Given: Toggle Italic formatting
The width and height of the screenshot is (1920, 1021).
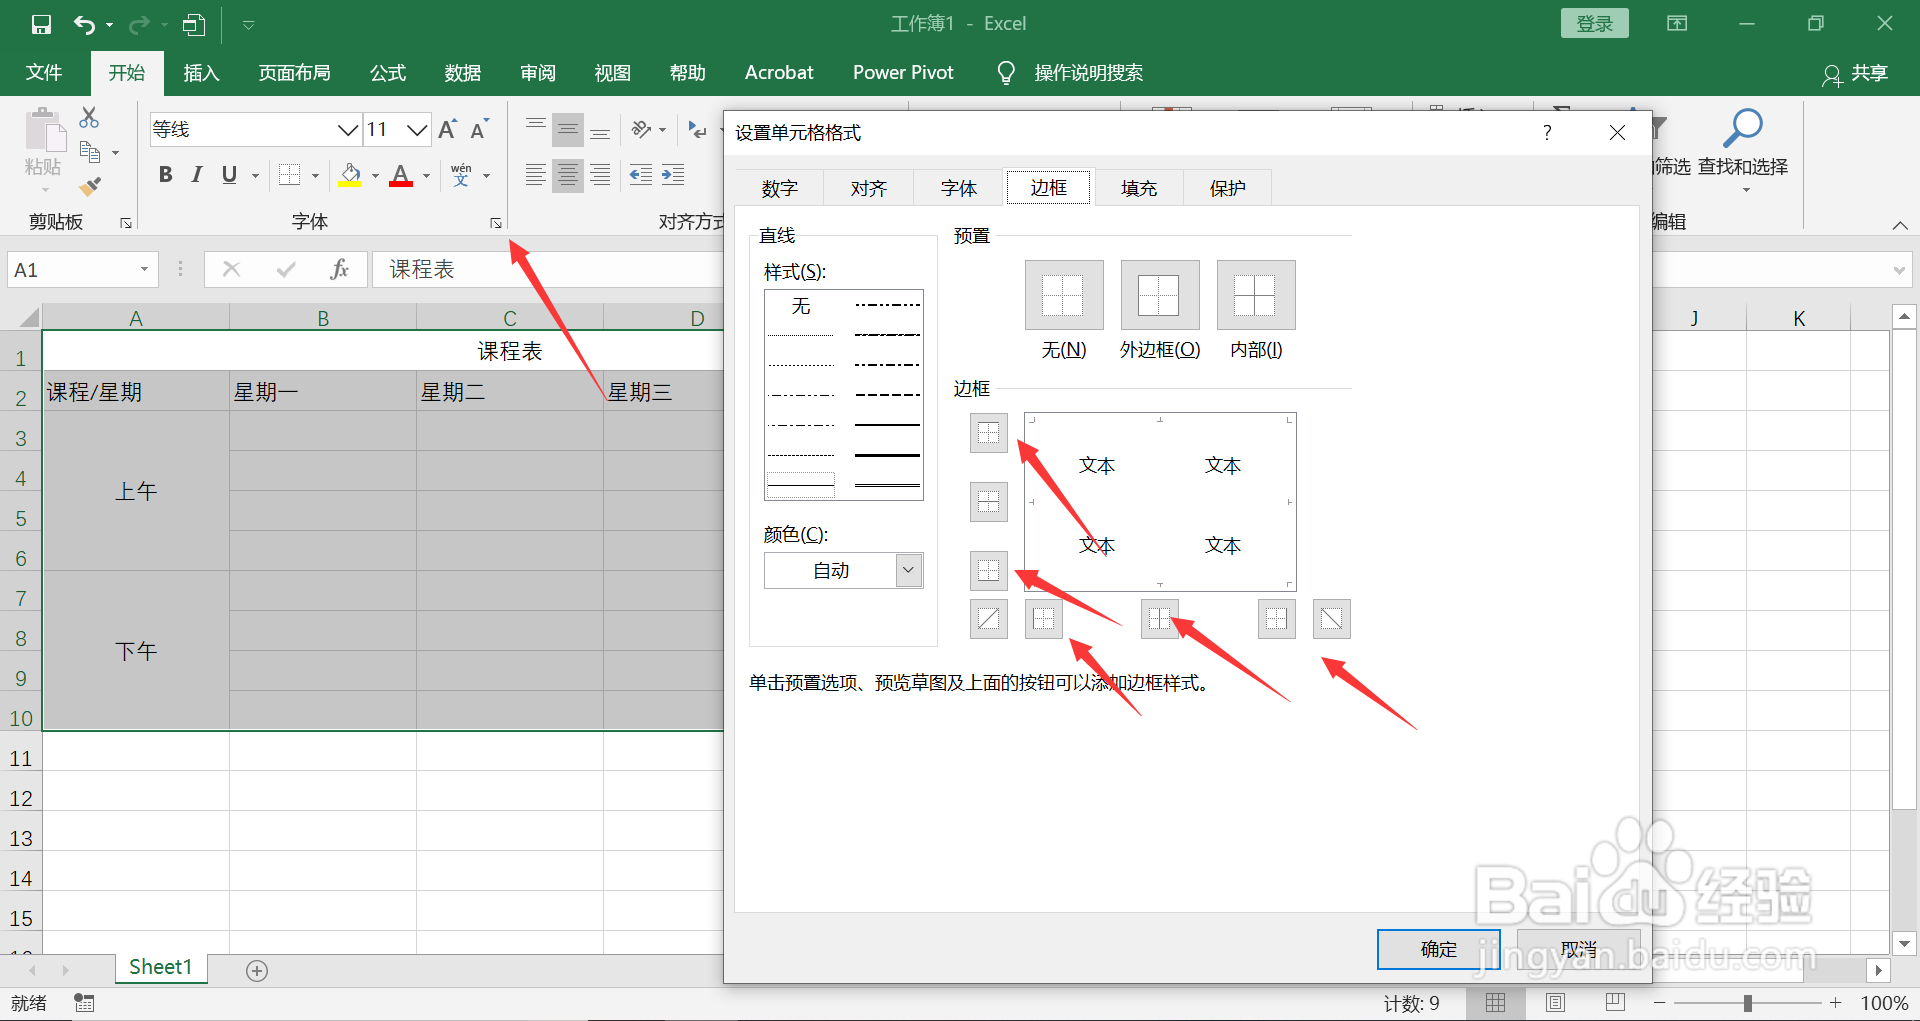Looking at the screenshot, I should [197, 175].
